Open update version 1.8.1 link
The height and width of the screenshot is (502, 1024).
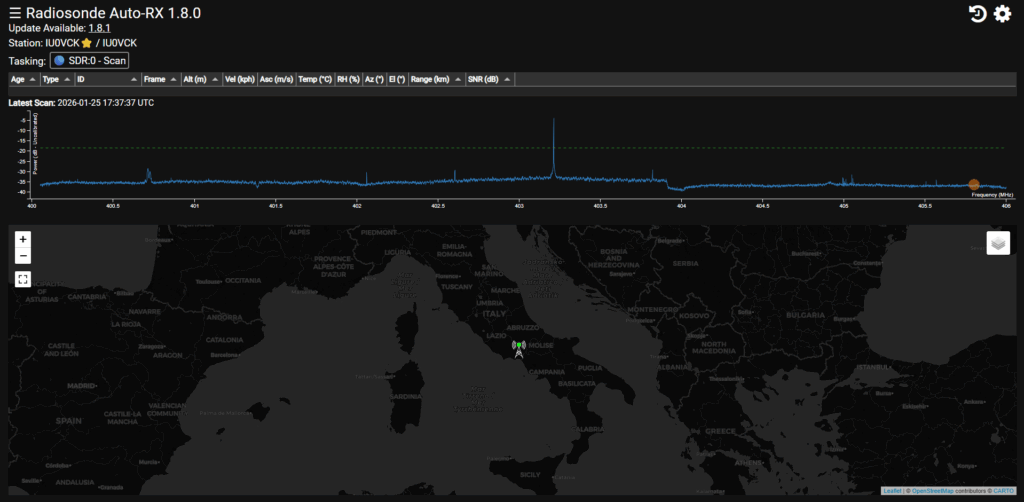click(x=99, y=28)
